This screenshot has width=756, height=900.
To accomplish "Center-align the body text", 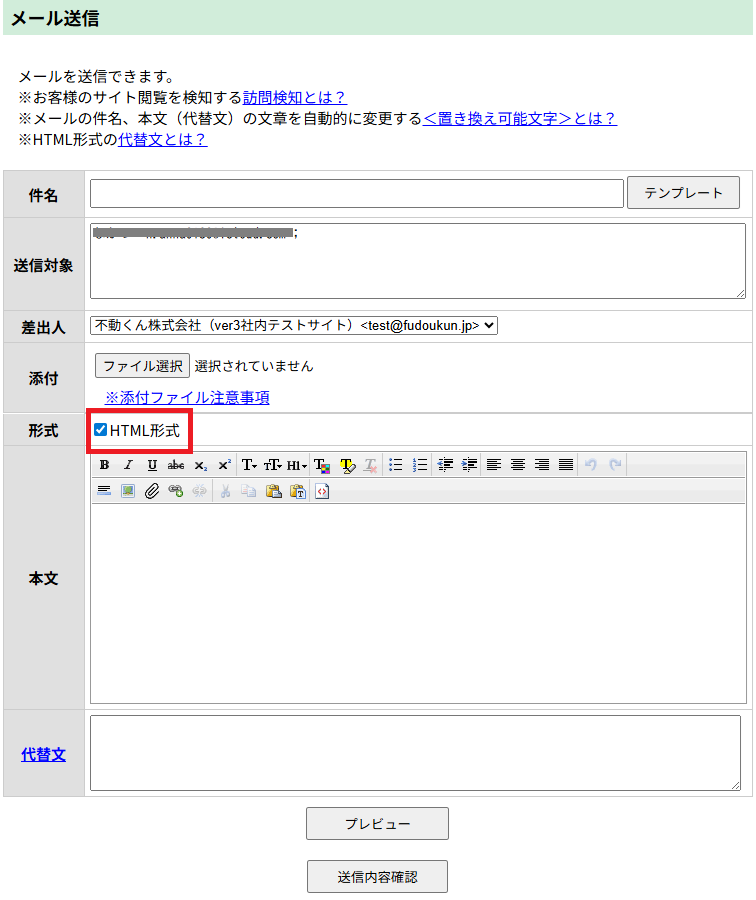I will pos(518,465).
